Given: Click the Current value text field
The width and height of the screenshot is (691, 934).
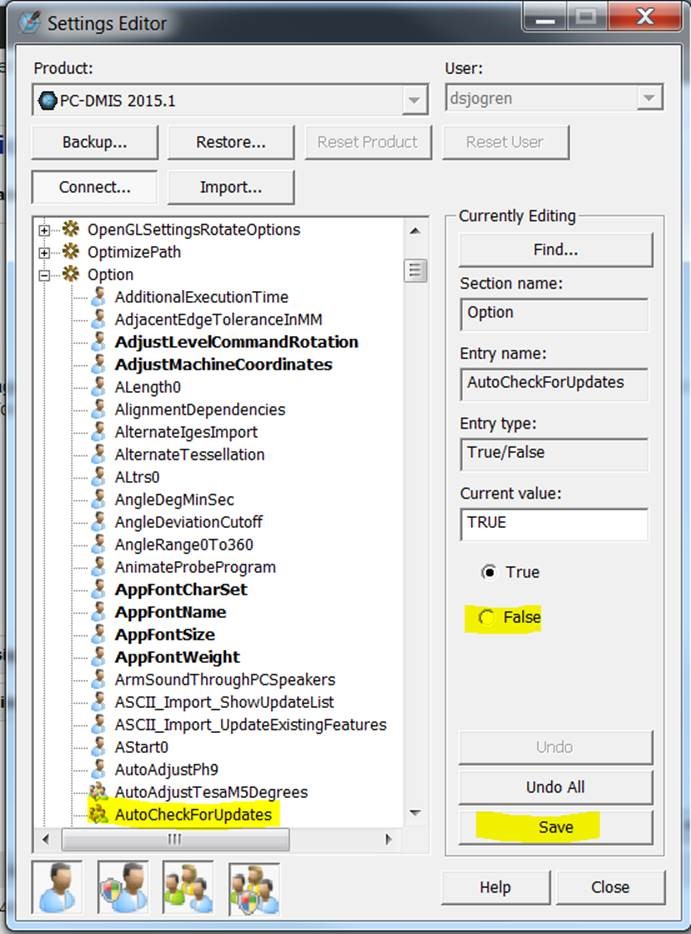Looking at the screenshot, I should pos(554,524).
